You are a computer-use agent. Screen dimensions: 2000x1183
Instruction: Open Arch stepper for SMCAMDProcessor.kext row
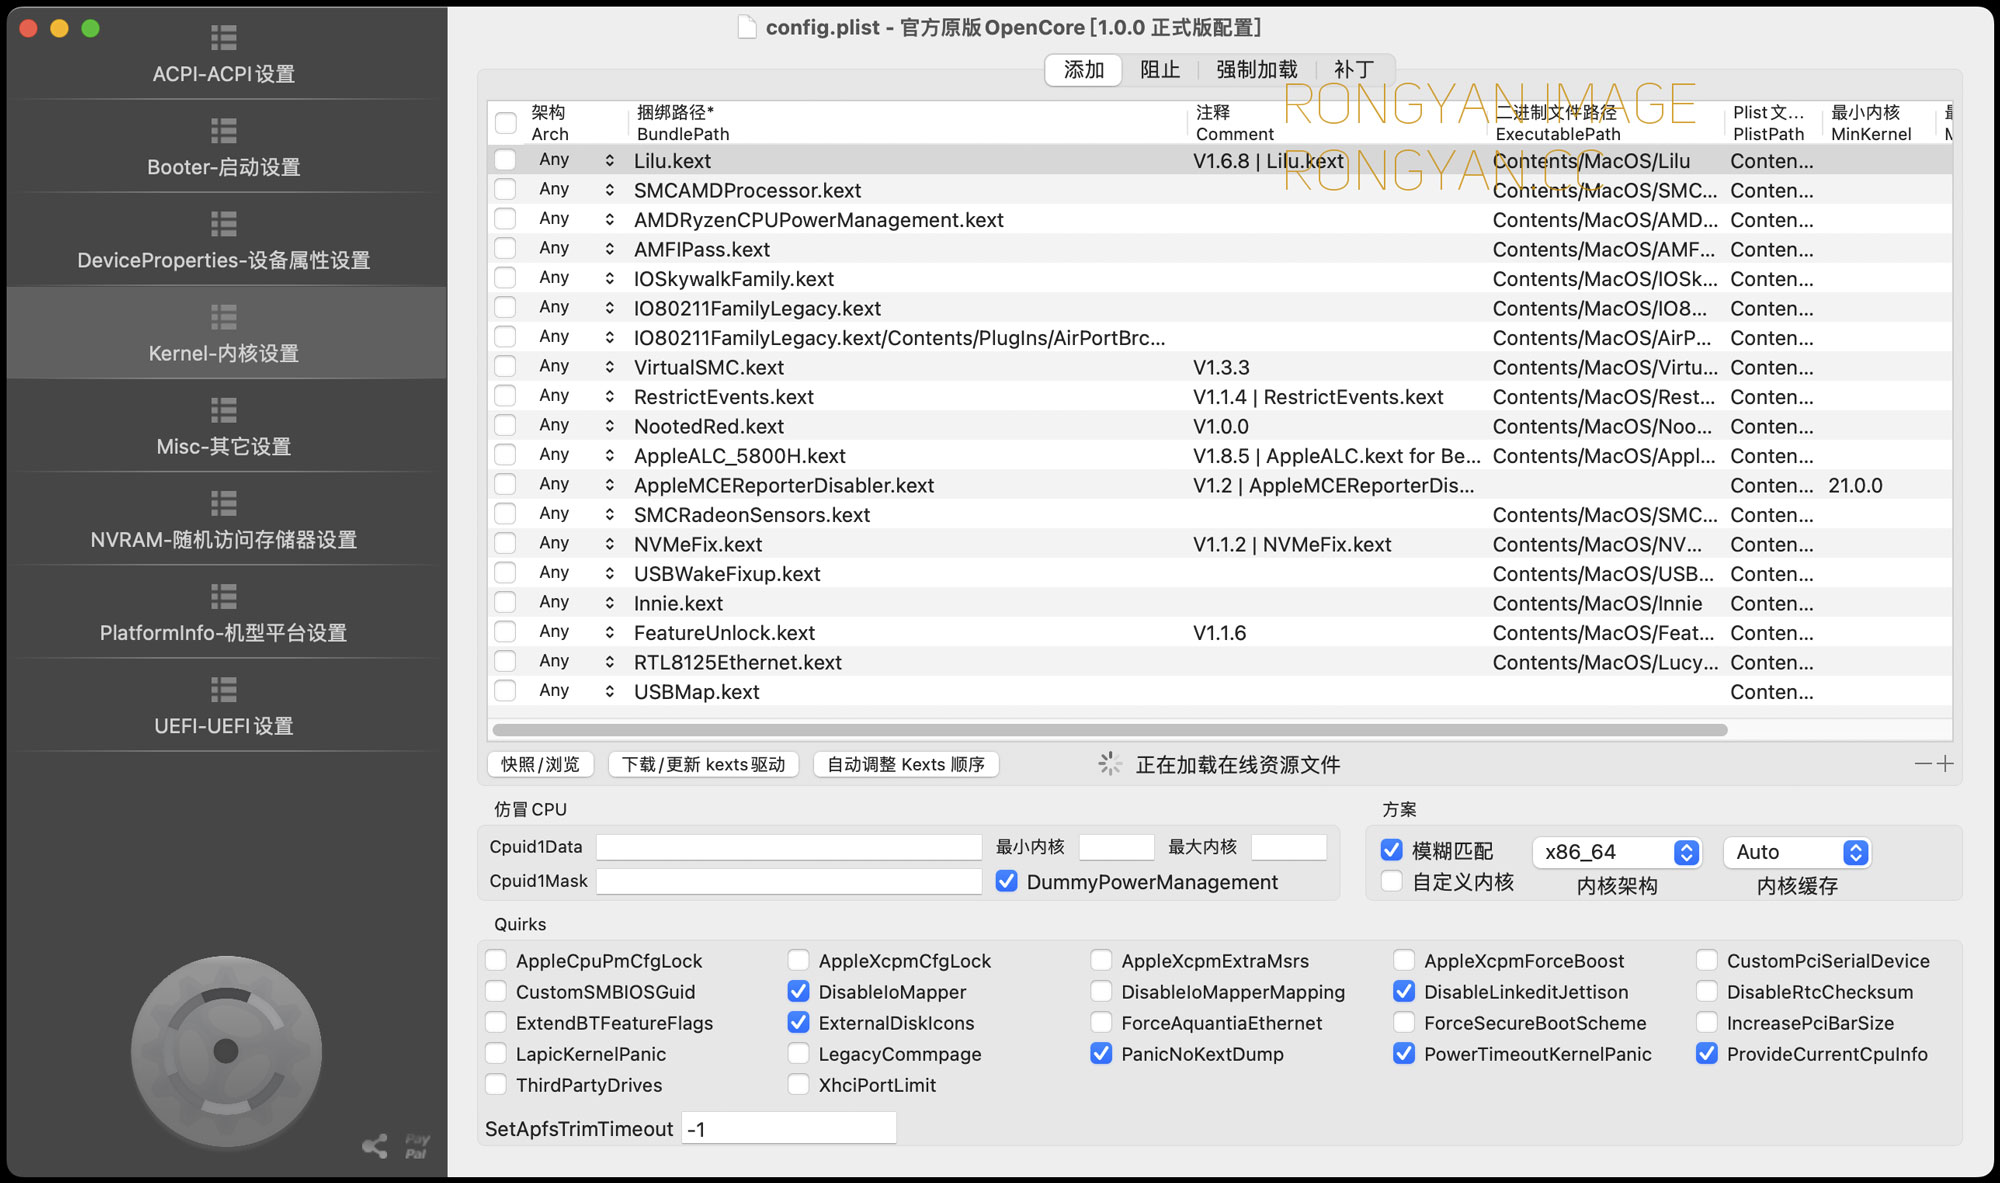point(610,190)
